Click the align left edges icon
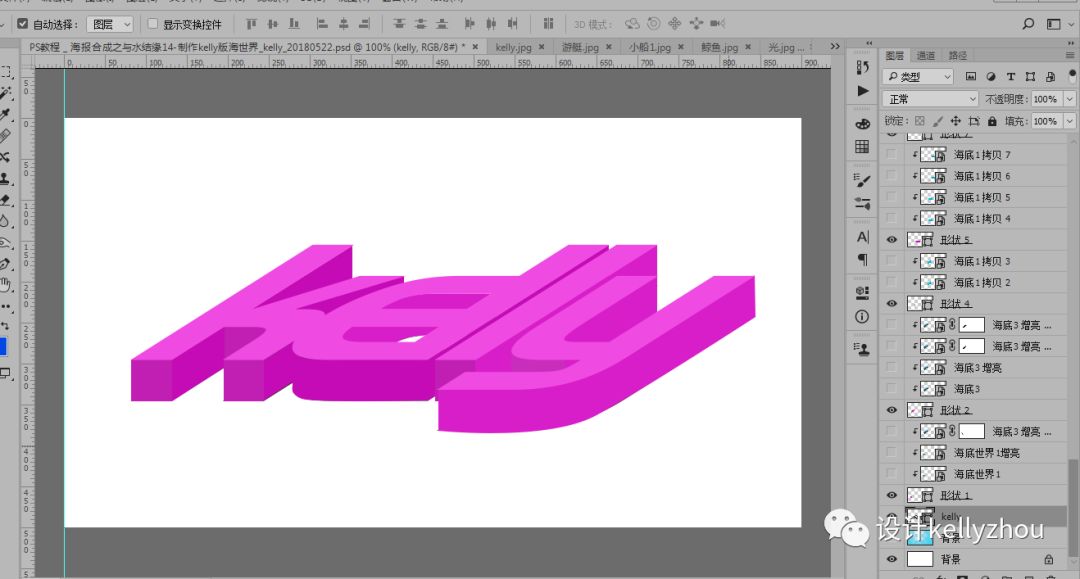Image resolution: width=1080 pixels, height=579 pixels. click(x=322, y=24)
